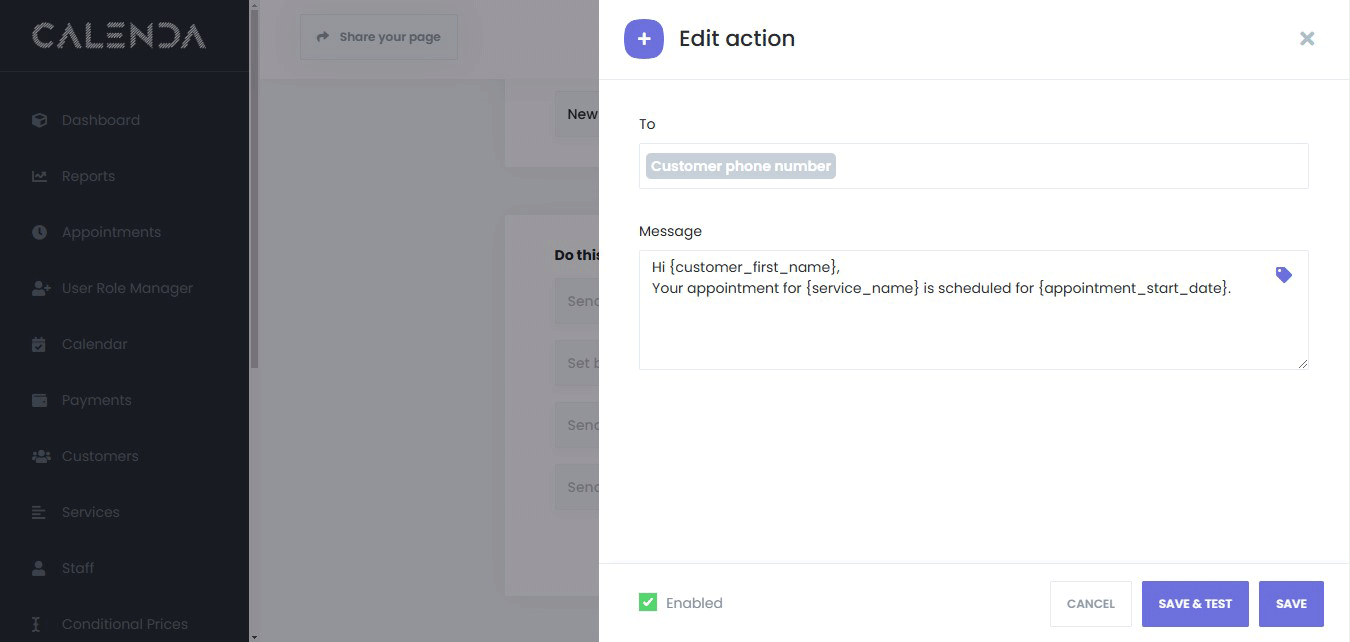Click inside the Message text area
Viewport: 1350px width, 642px height.
tap(960, 330)
